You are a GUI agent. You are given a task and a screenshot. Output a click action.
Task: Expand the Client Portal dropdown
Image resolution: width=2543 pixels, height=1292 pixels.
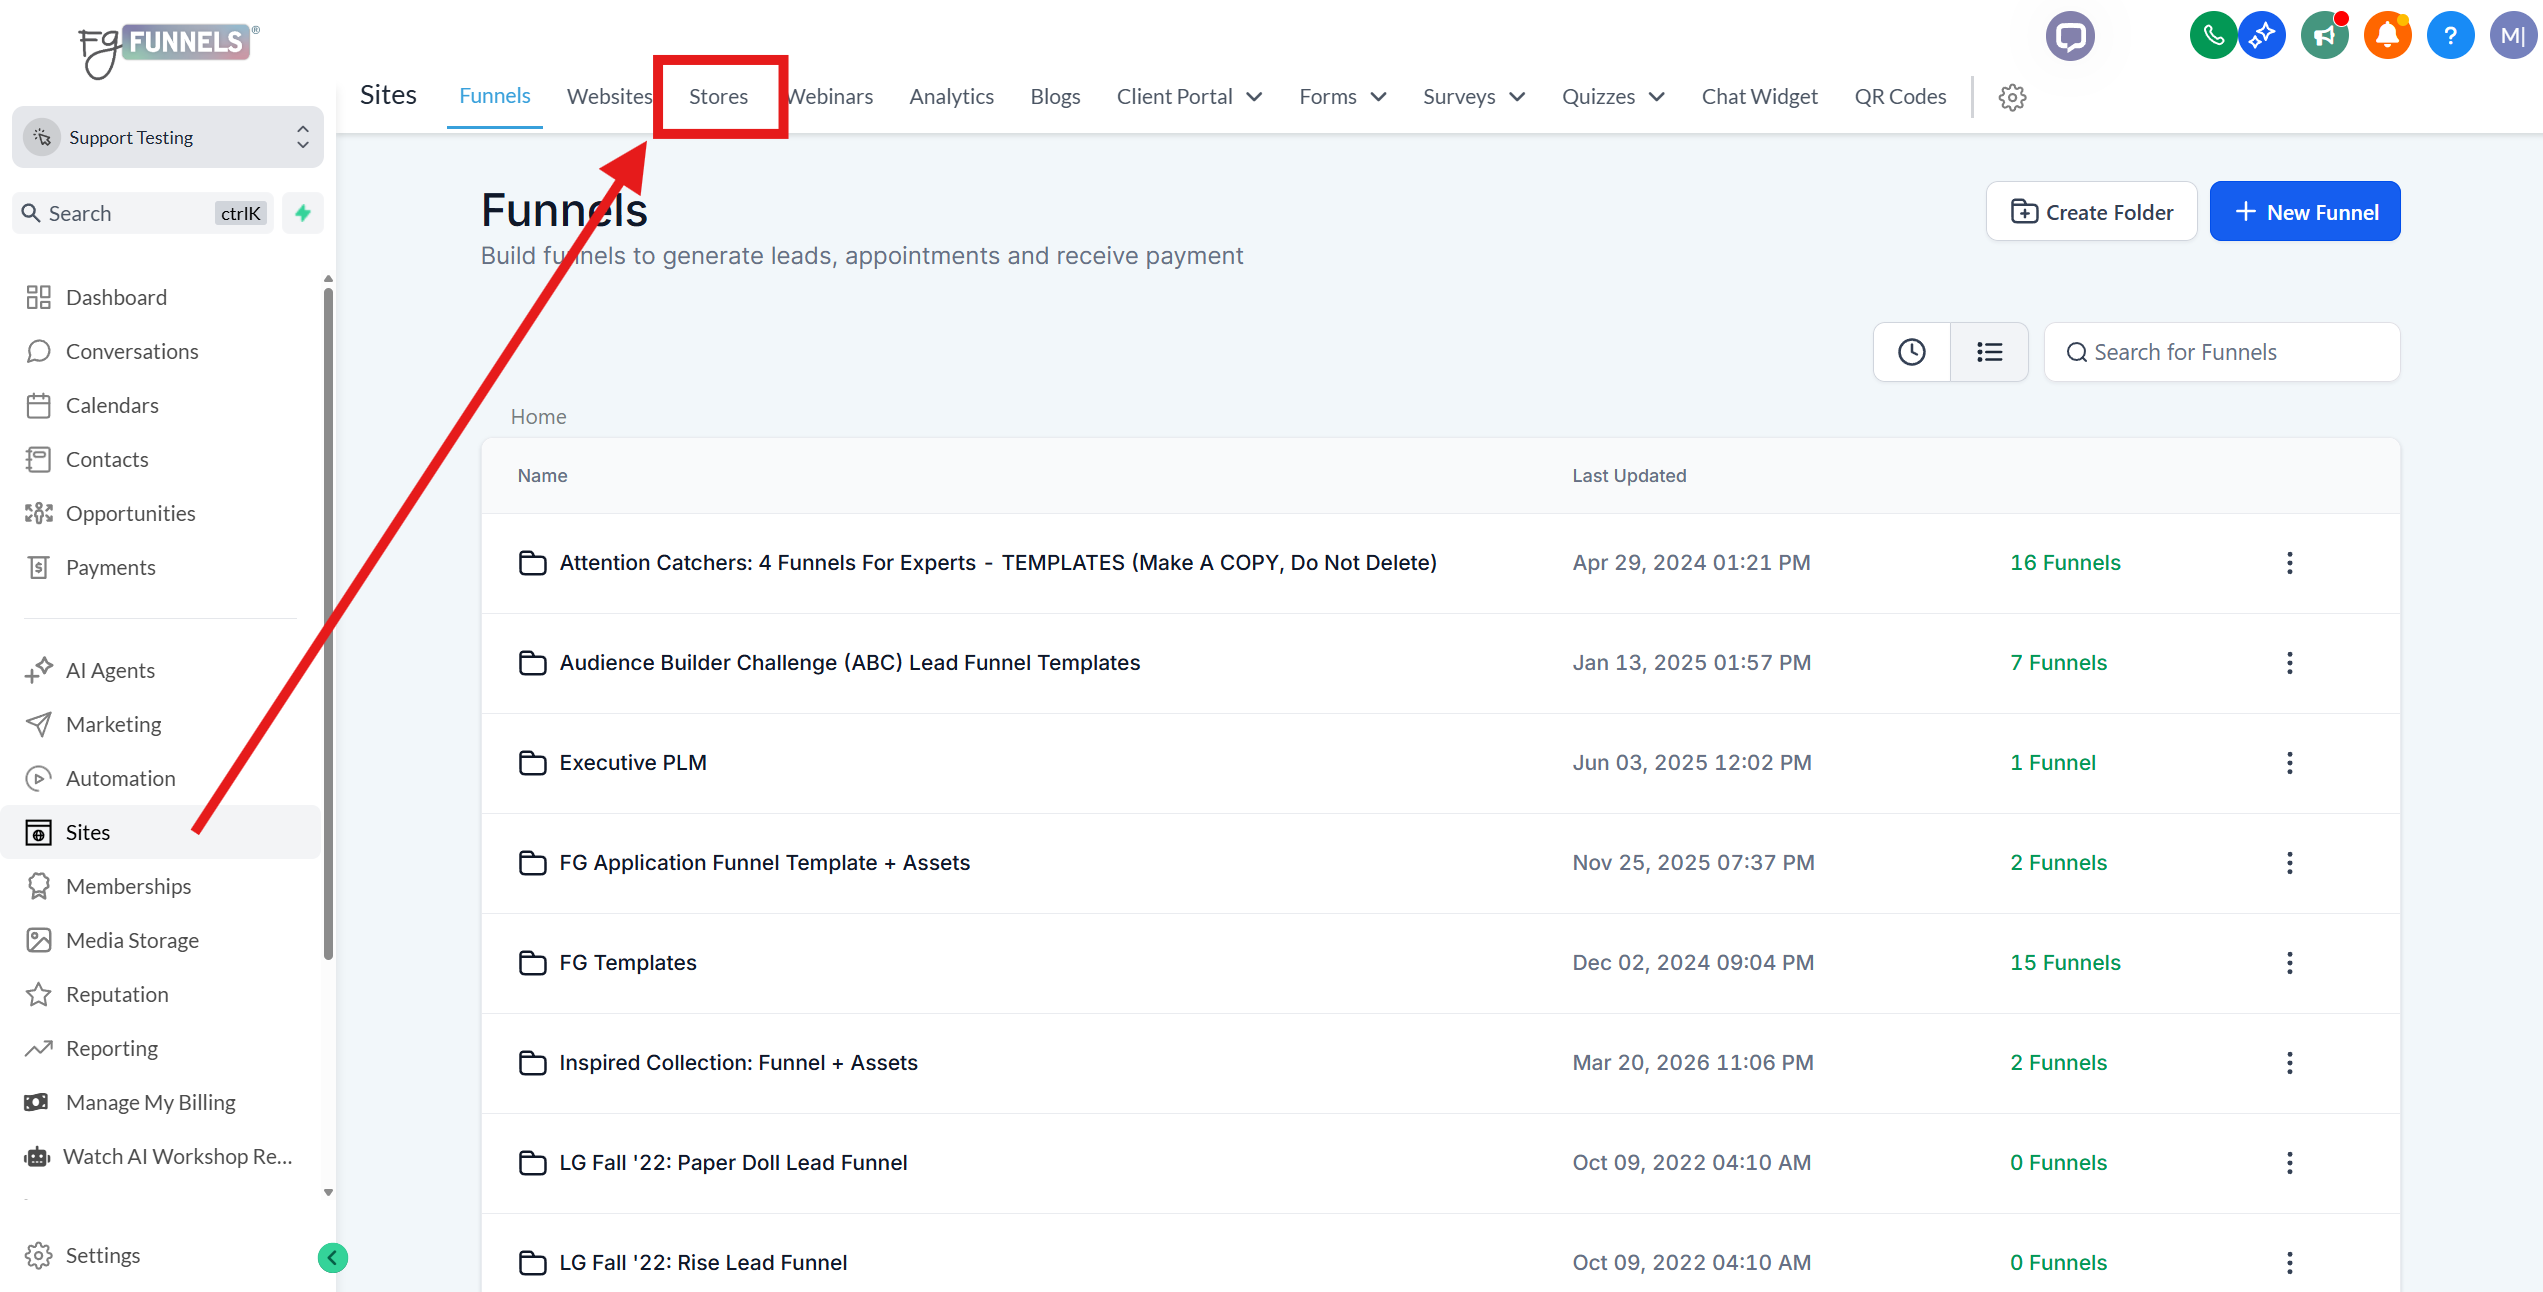[x=1189, y=97]
